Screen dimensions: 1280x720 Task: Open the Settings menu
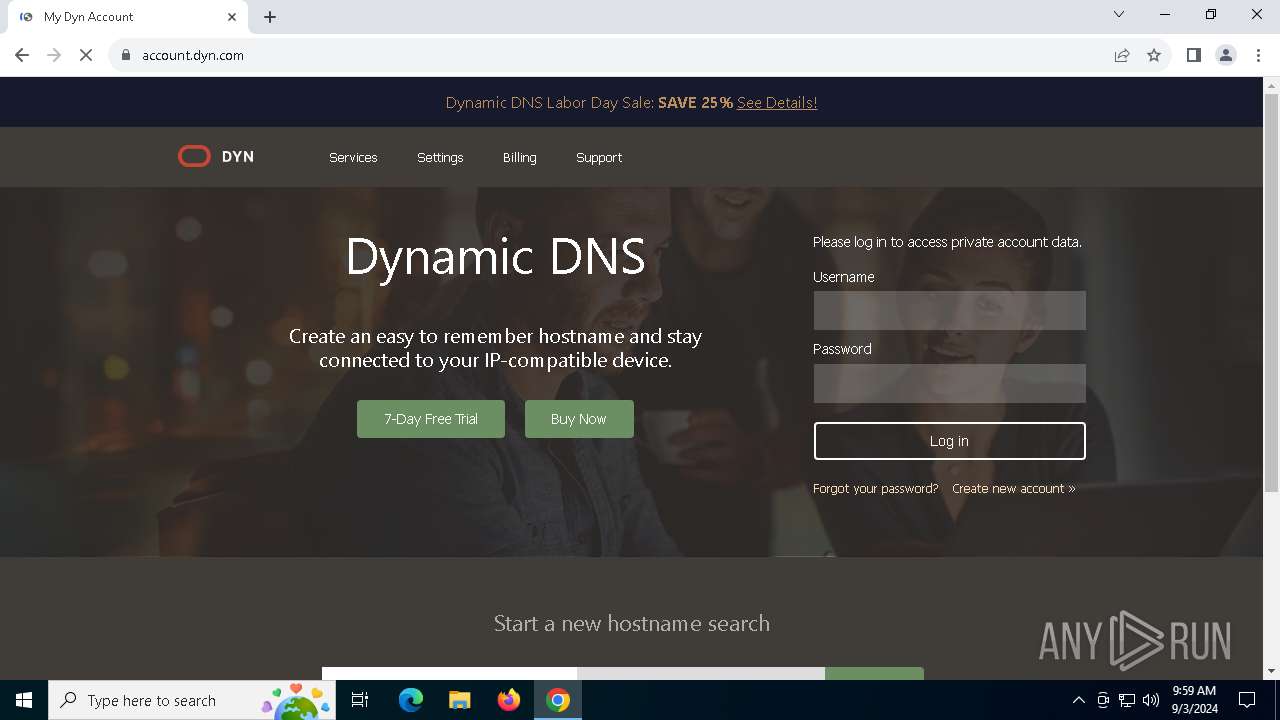(x=440, y=157)
